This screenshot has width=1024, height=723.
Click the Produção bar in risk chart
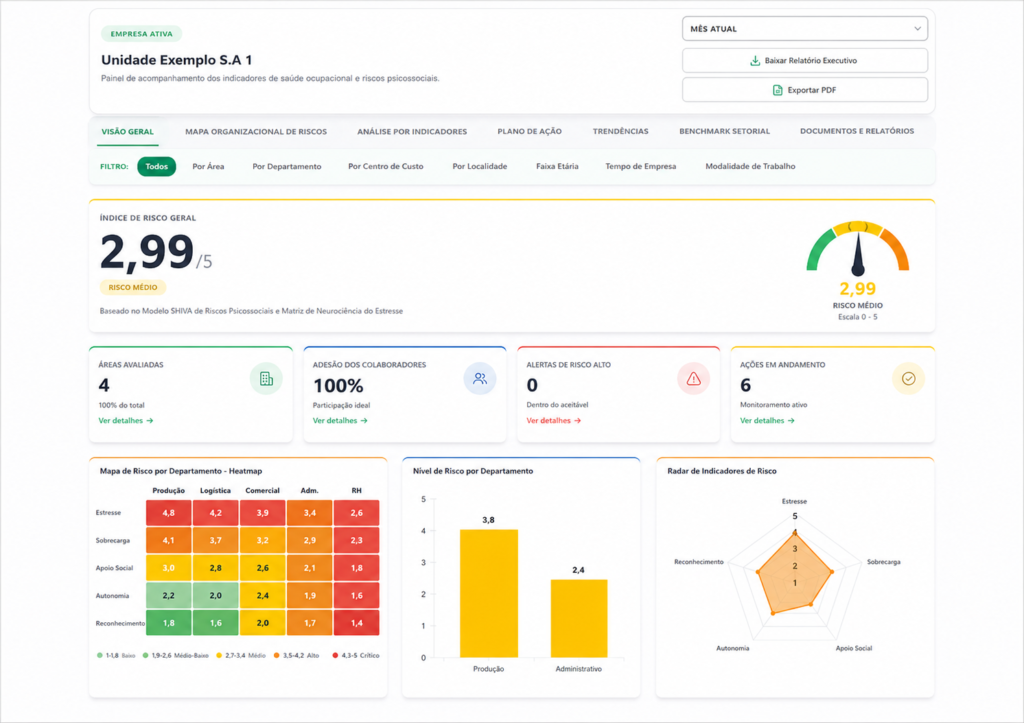coord(488,593)
